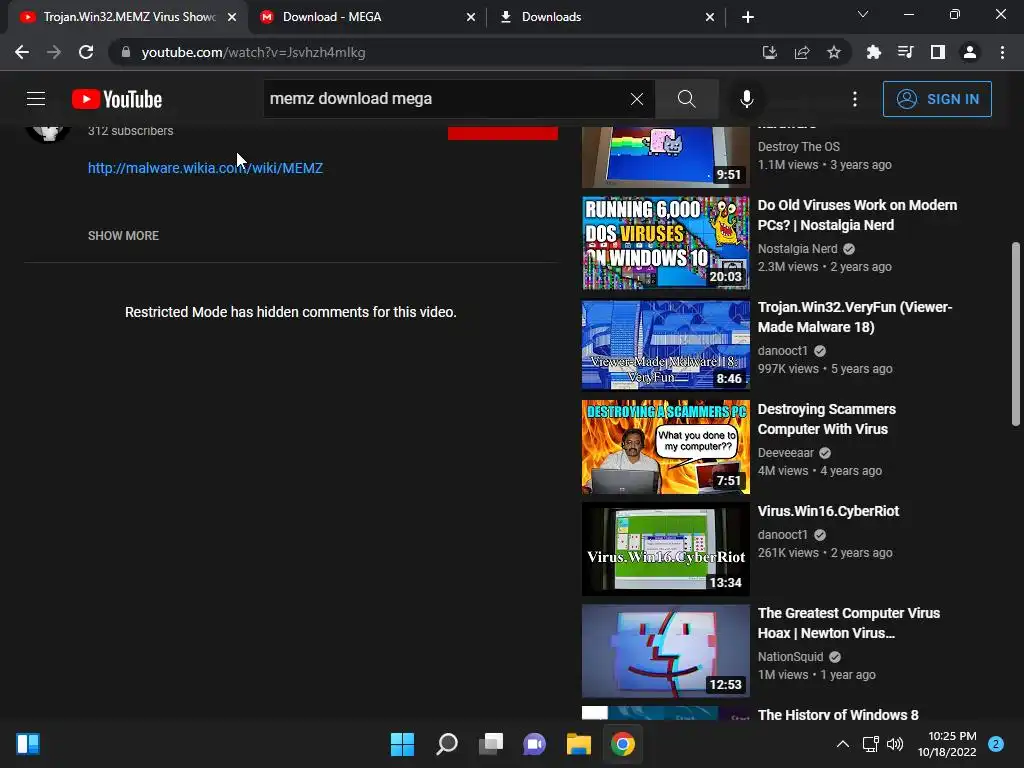Screen dimensions: 1024x768
Task: Switch to Downloads tab
Action: (607, 17)
